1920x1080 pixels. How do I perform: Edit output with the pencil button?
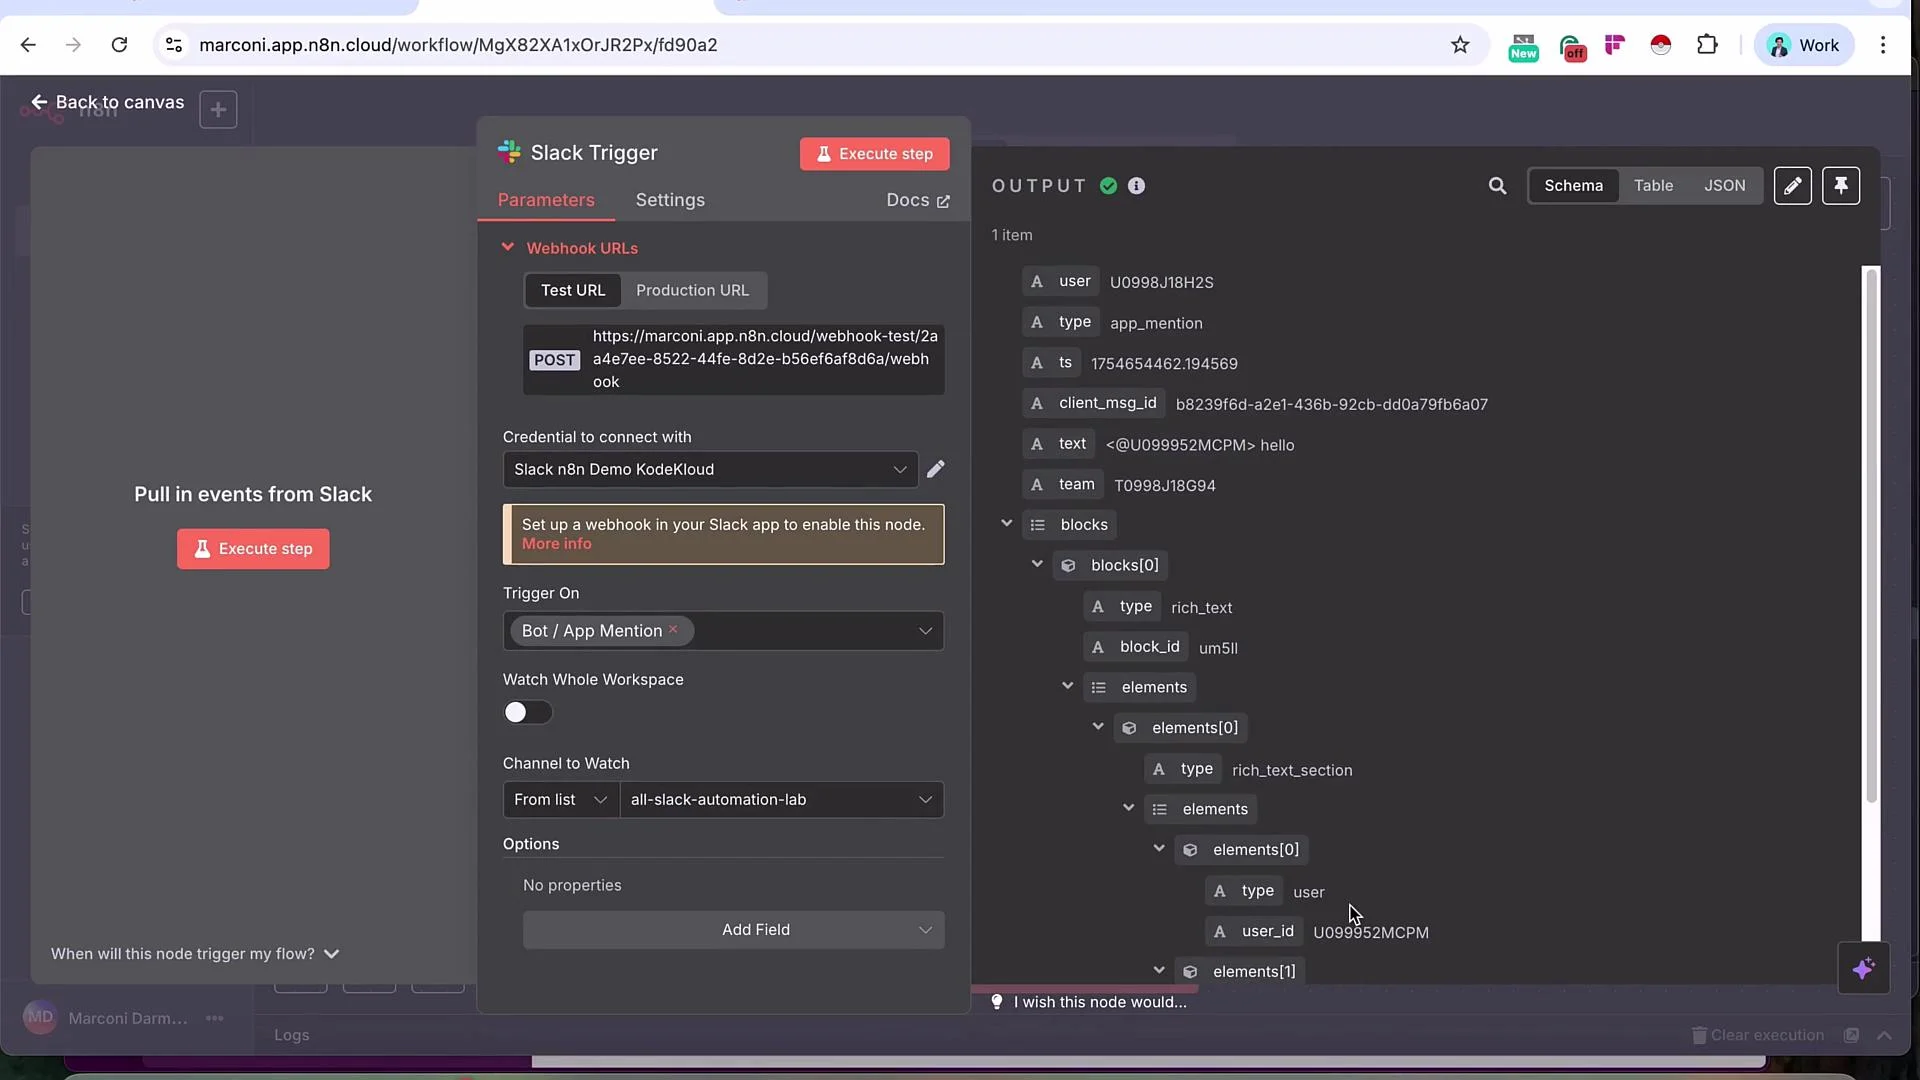(1792, 186)
